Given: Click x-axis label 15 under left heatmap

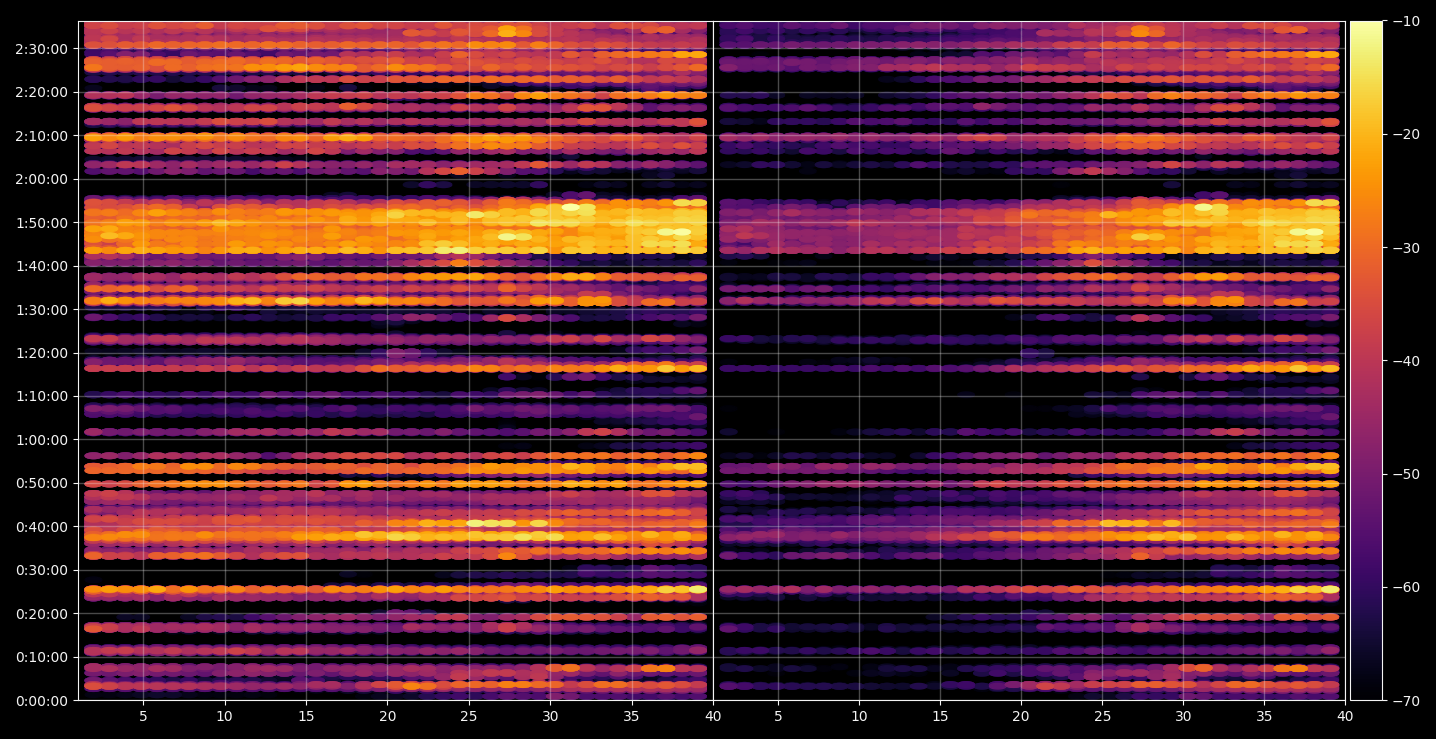Looking at the screenshot, I should pos(306,716).
